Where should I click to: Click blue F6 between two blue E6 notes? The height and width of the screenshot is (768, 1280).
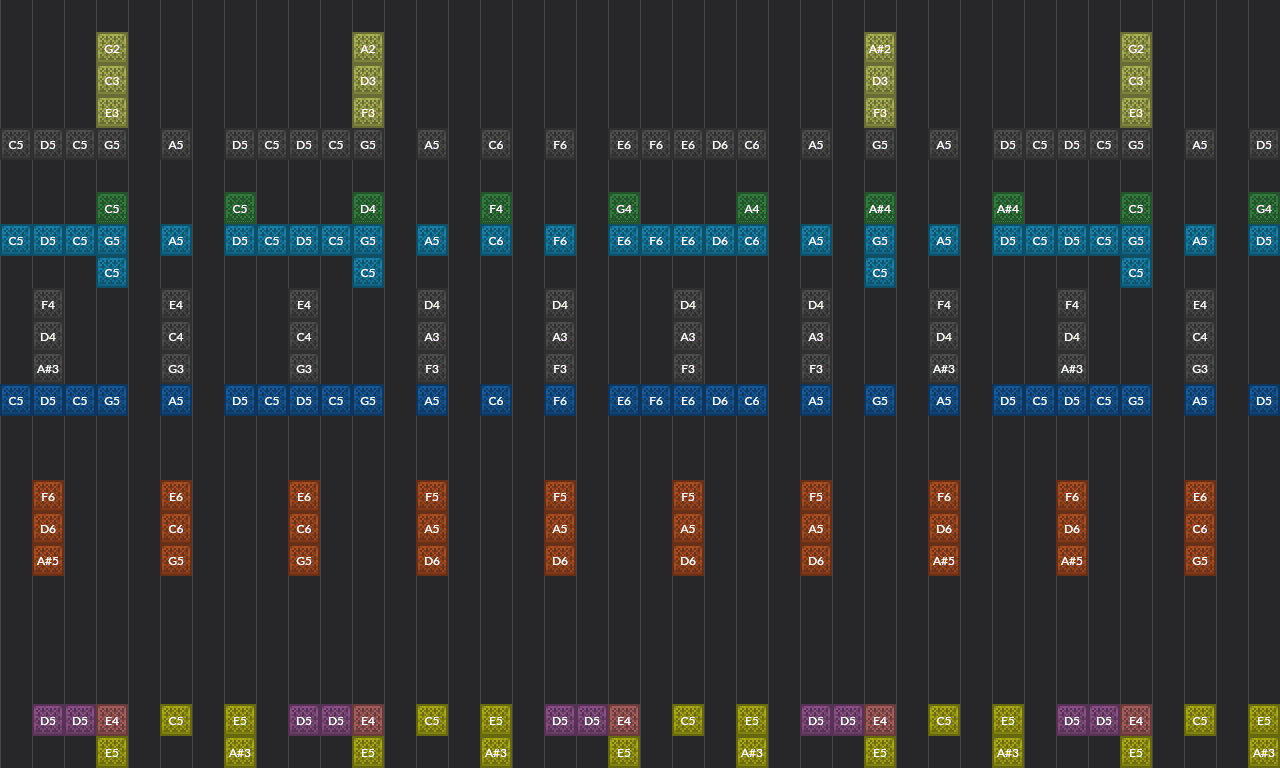[656, 401]
